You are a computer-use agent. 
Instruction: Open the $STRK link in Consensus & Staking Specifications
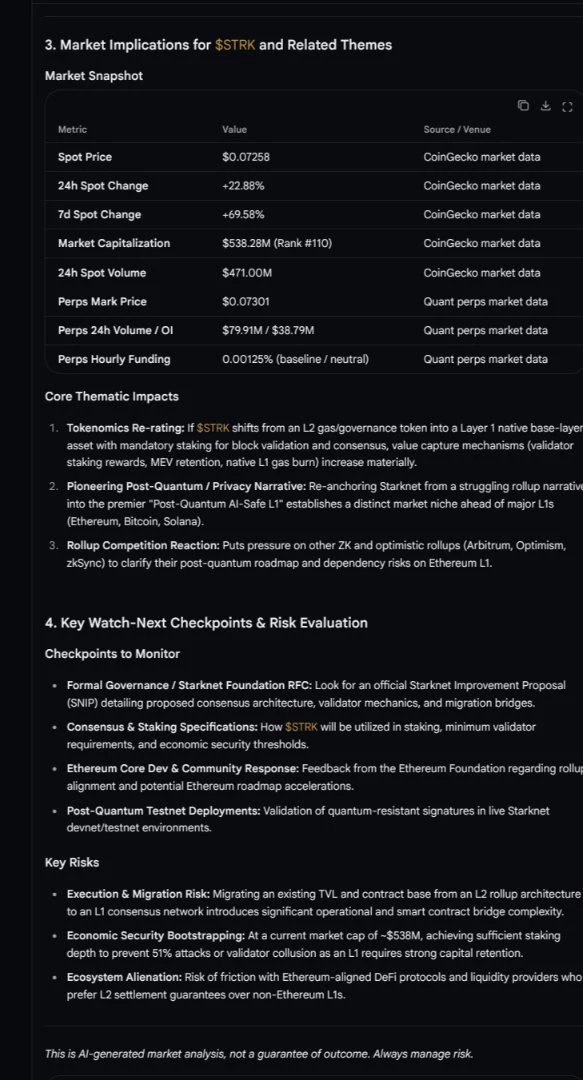(301, 727)
